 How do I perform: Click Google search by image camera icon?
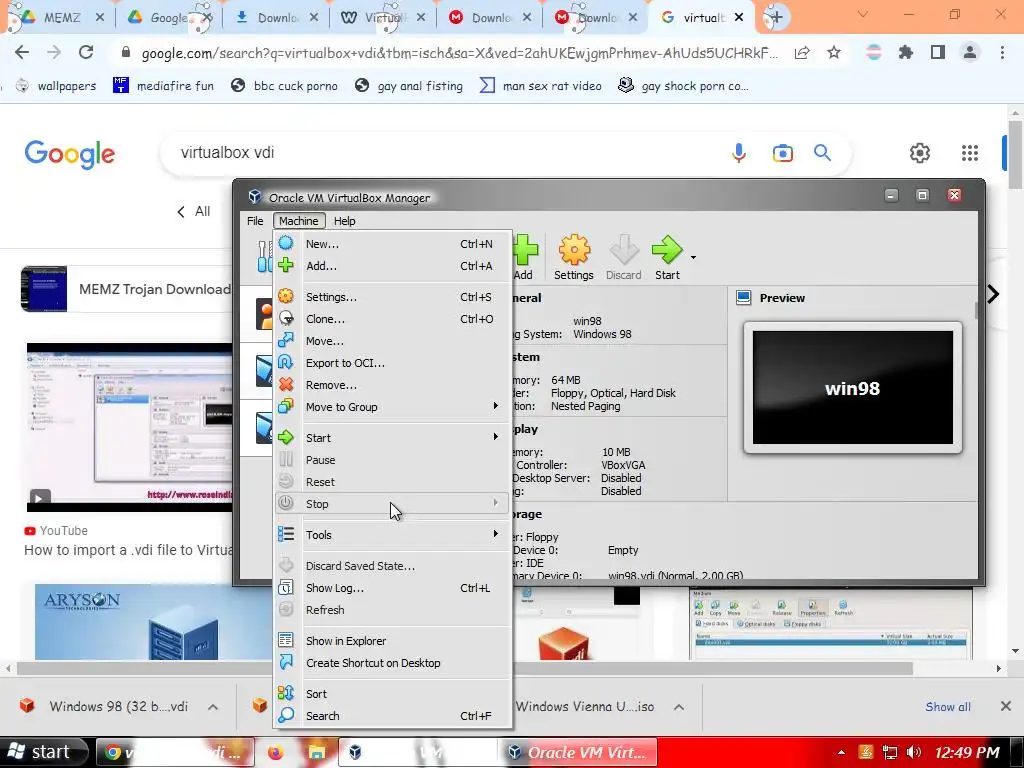(782, 153)
